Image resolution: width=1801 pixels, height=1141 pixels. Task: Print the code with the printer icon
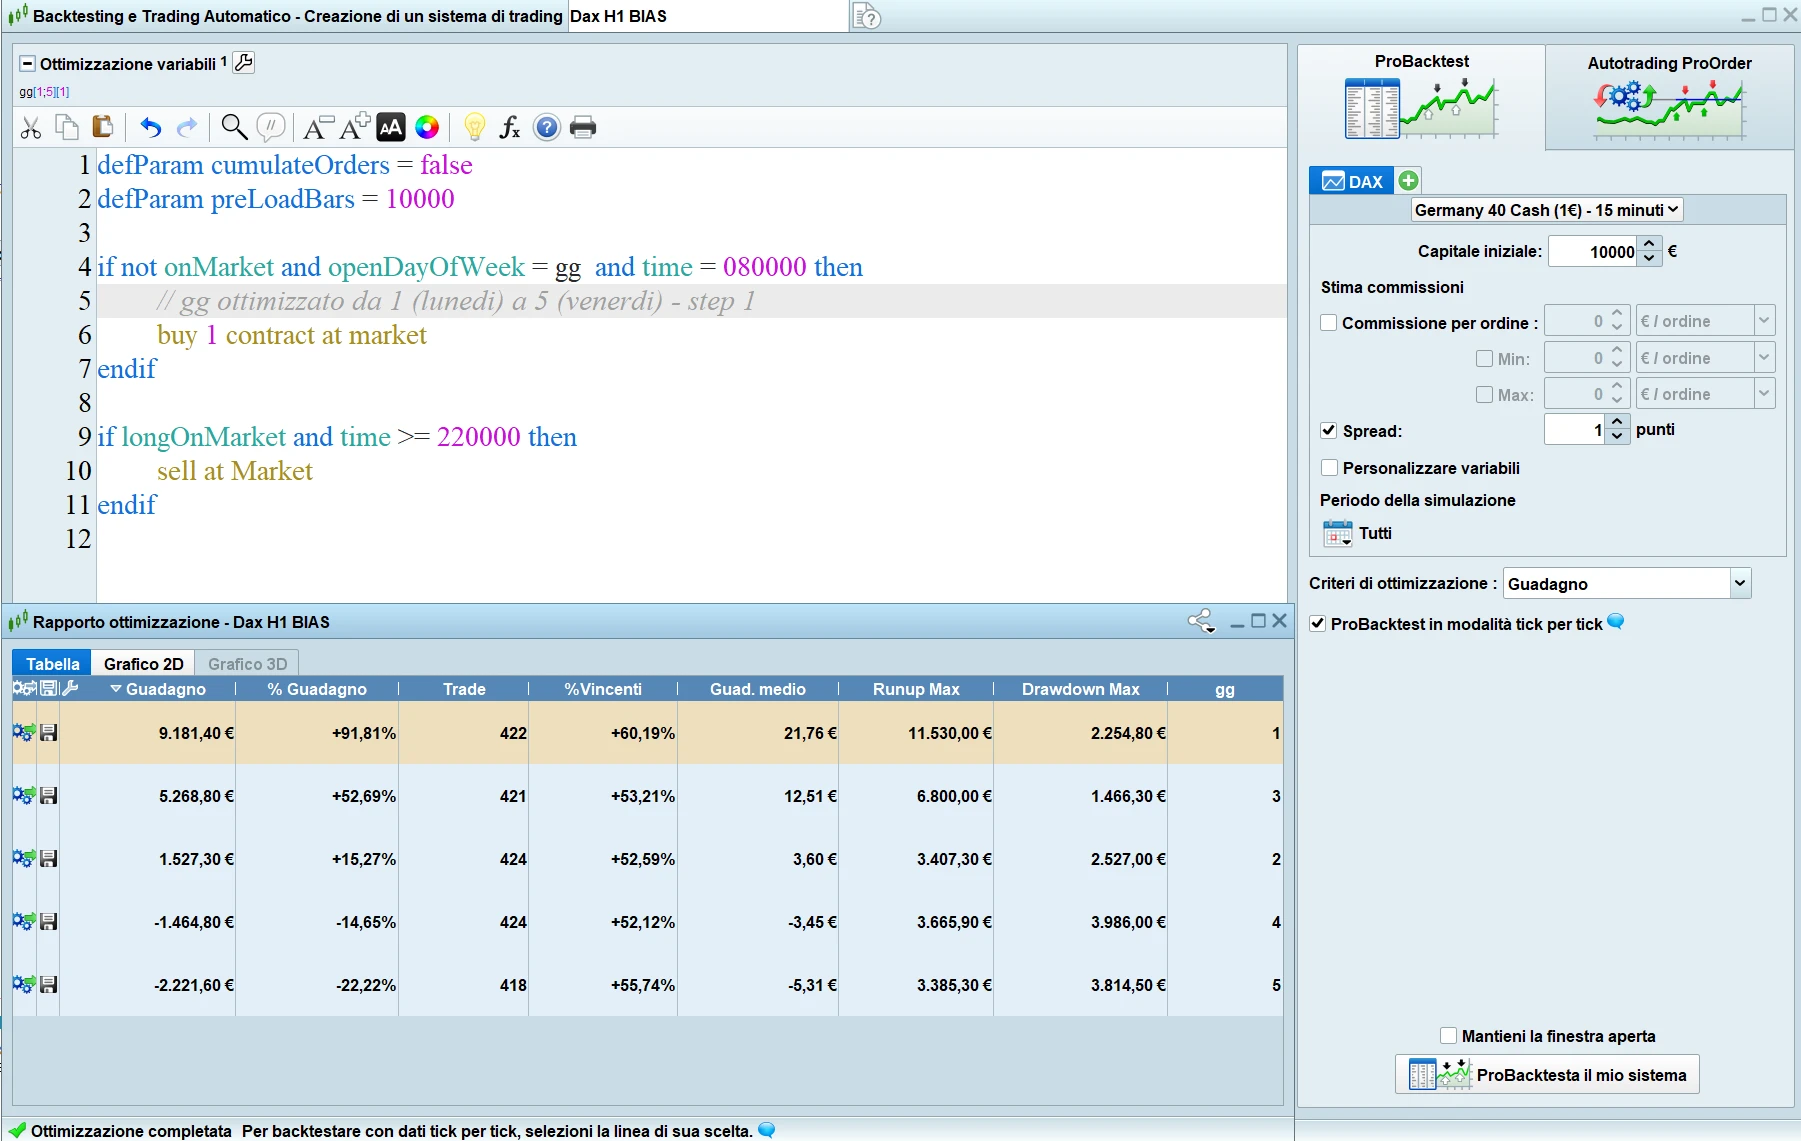click(583, 127)
